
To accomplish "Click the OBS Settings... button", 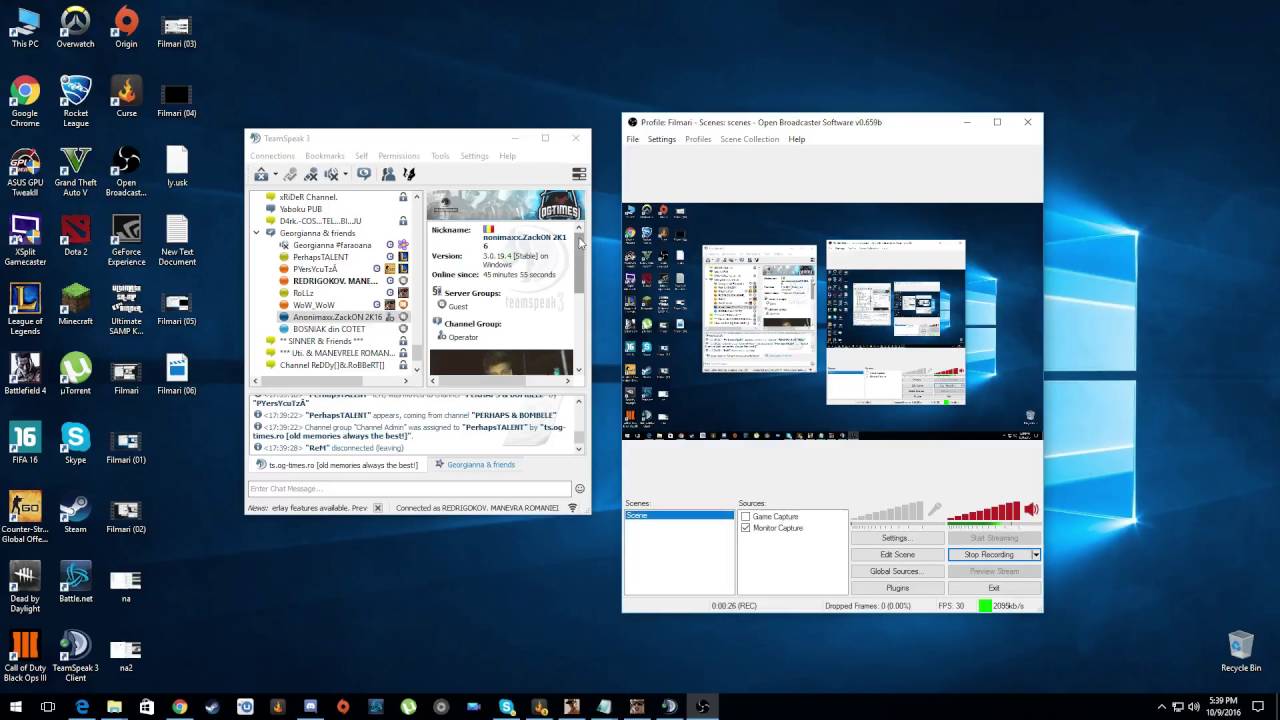I will 897,538.
